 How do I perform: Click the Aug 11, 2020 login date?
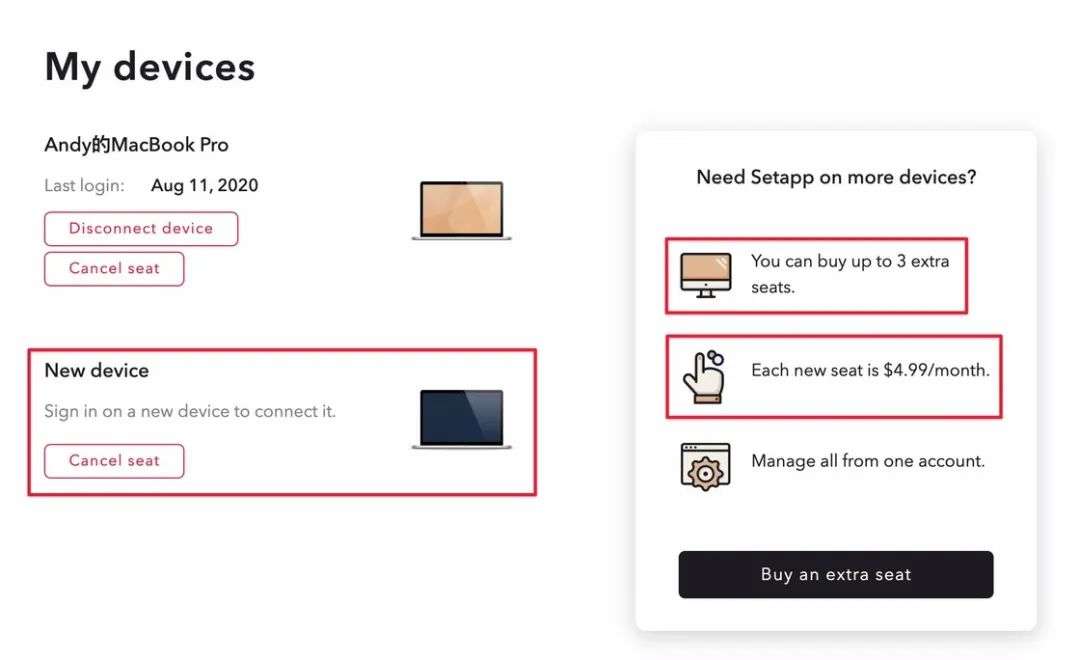tap(204, 185)
